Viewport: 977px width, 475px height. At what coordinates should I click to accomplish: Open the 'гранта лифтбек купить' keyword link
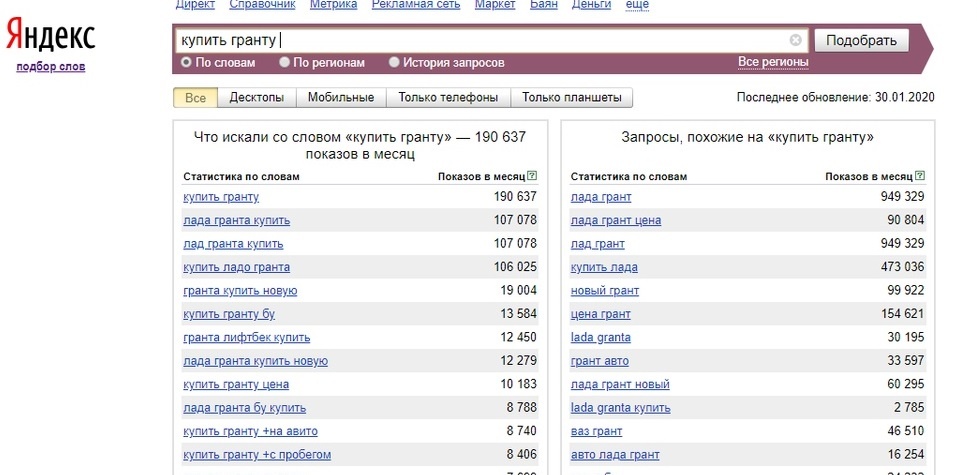[247, 337]
